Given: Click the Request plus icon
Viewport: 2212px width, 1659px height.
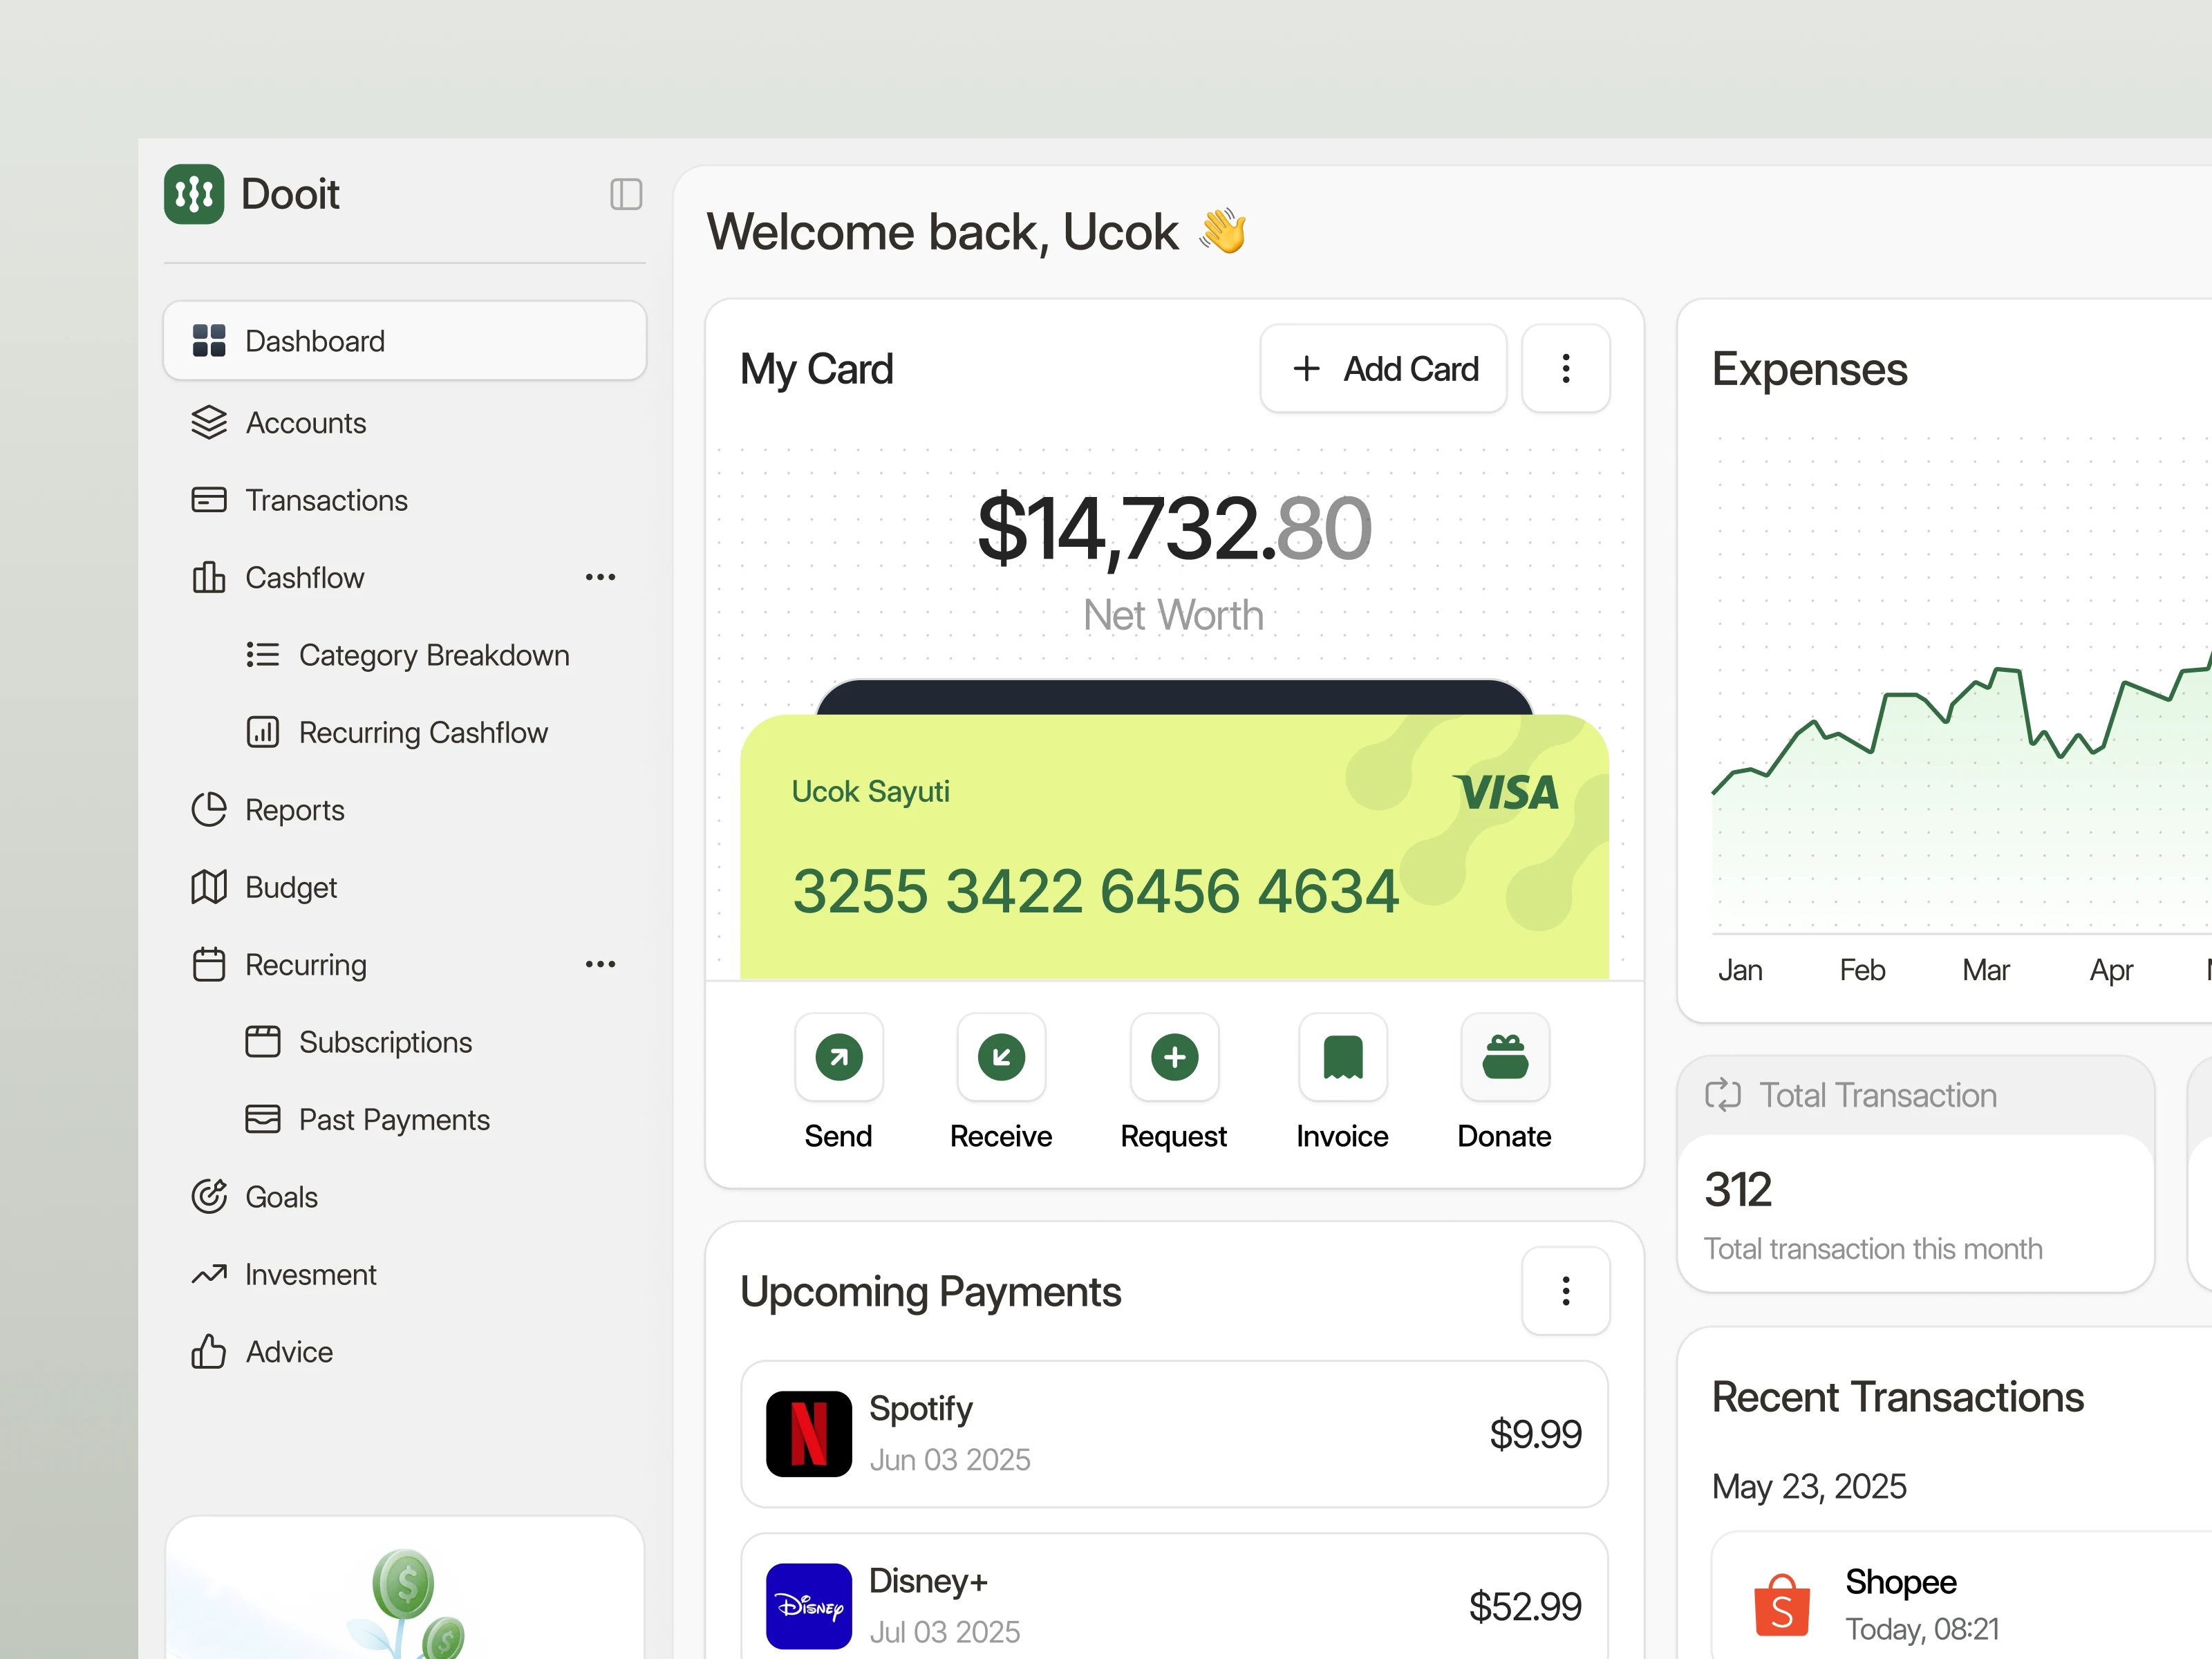Looking at the screenshot, I should pyautogui.click(x=1175, y=1057).
